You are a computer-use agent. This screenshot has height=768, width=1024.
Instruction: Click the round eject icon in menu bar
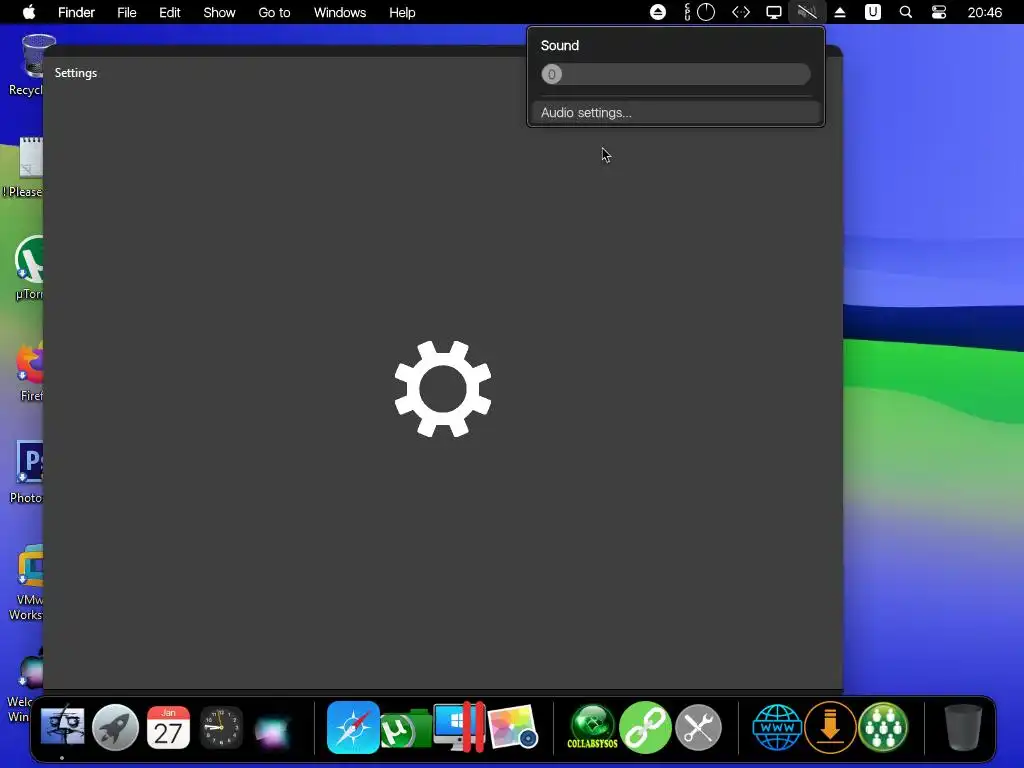658,12
